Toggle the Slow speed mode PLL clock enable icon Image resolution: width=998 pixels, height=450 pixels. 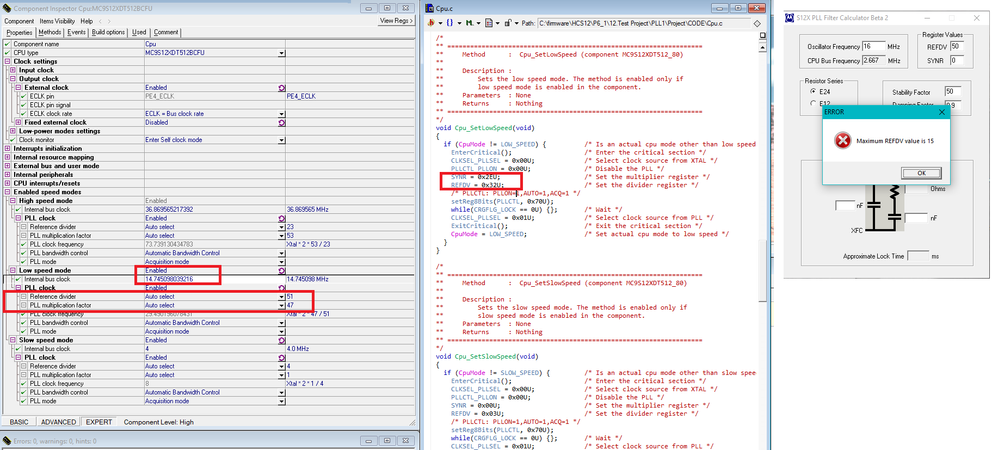coord(281,358)
